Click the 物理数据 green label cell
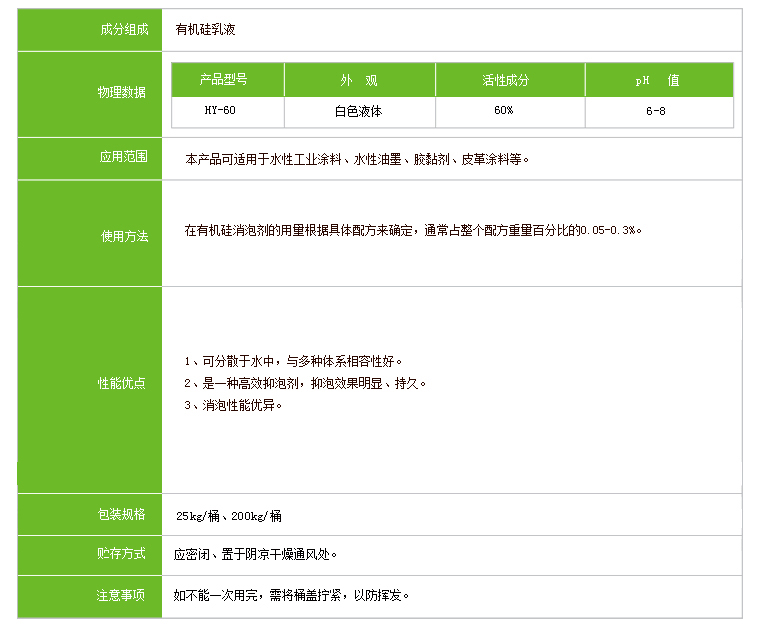Image resolution: width=760 pixels, height=637 pixels. 121,92
